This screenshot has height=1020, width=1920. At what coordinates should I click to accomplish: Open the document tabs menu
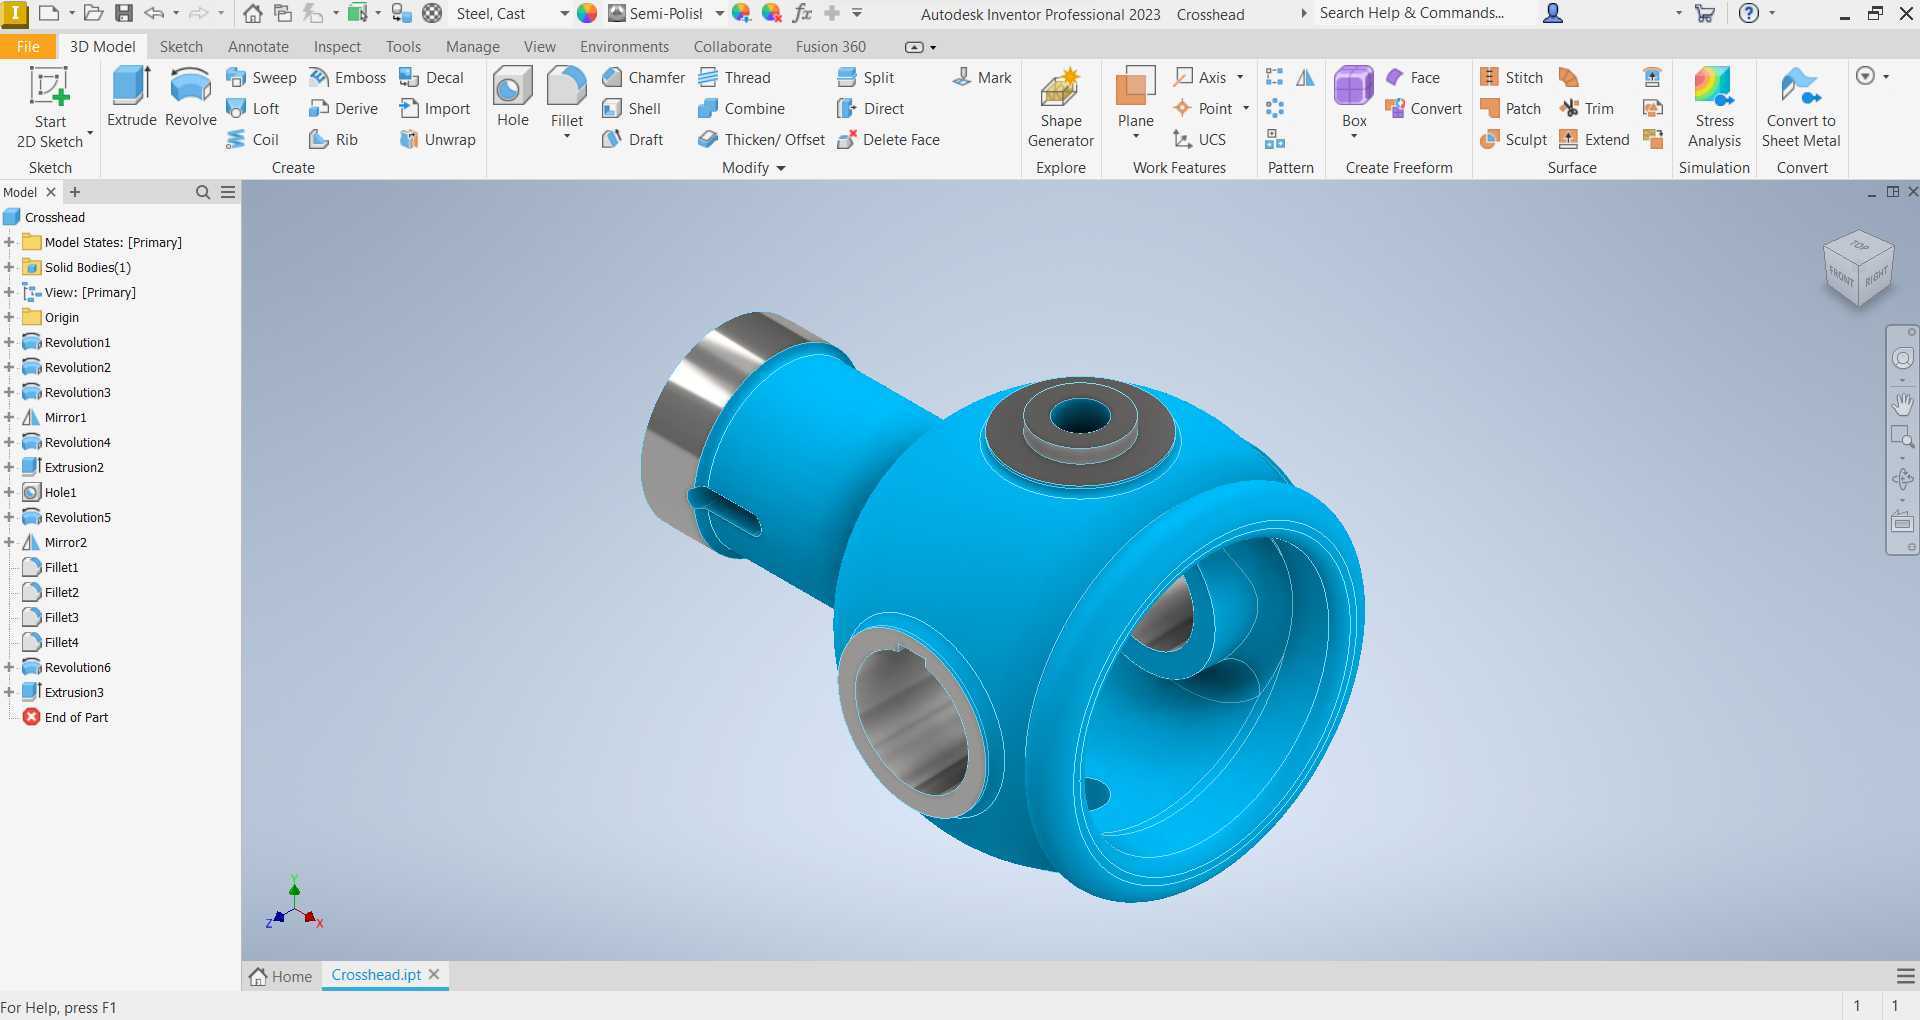click(x=1906, y=976)
